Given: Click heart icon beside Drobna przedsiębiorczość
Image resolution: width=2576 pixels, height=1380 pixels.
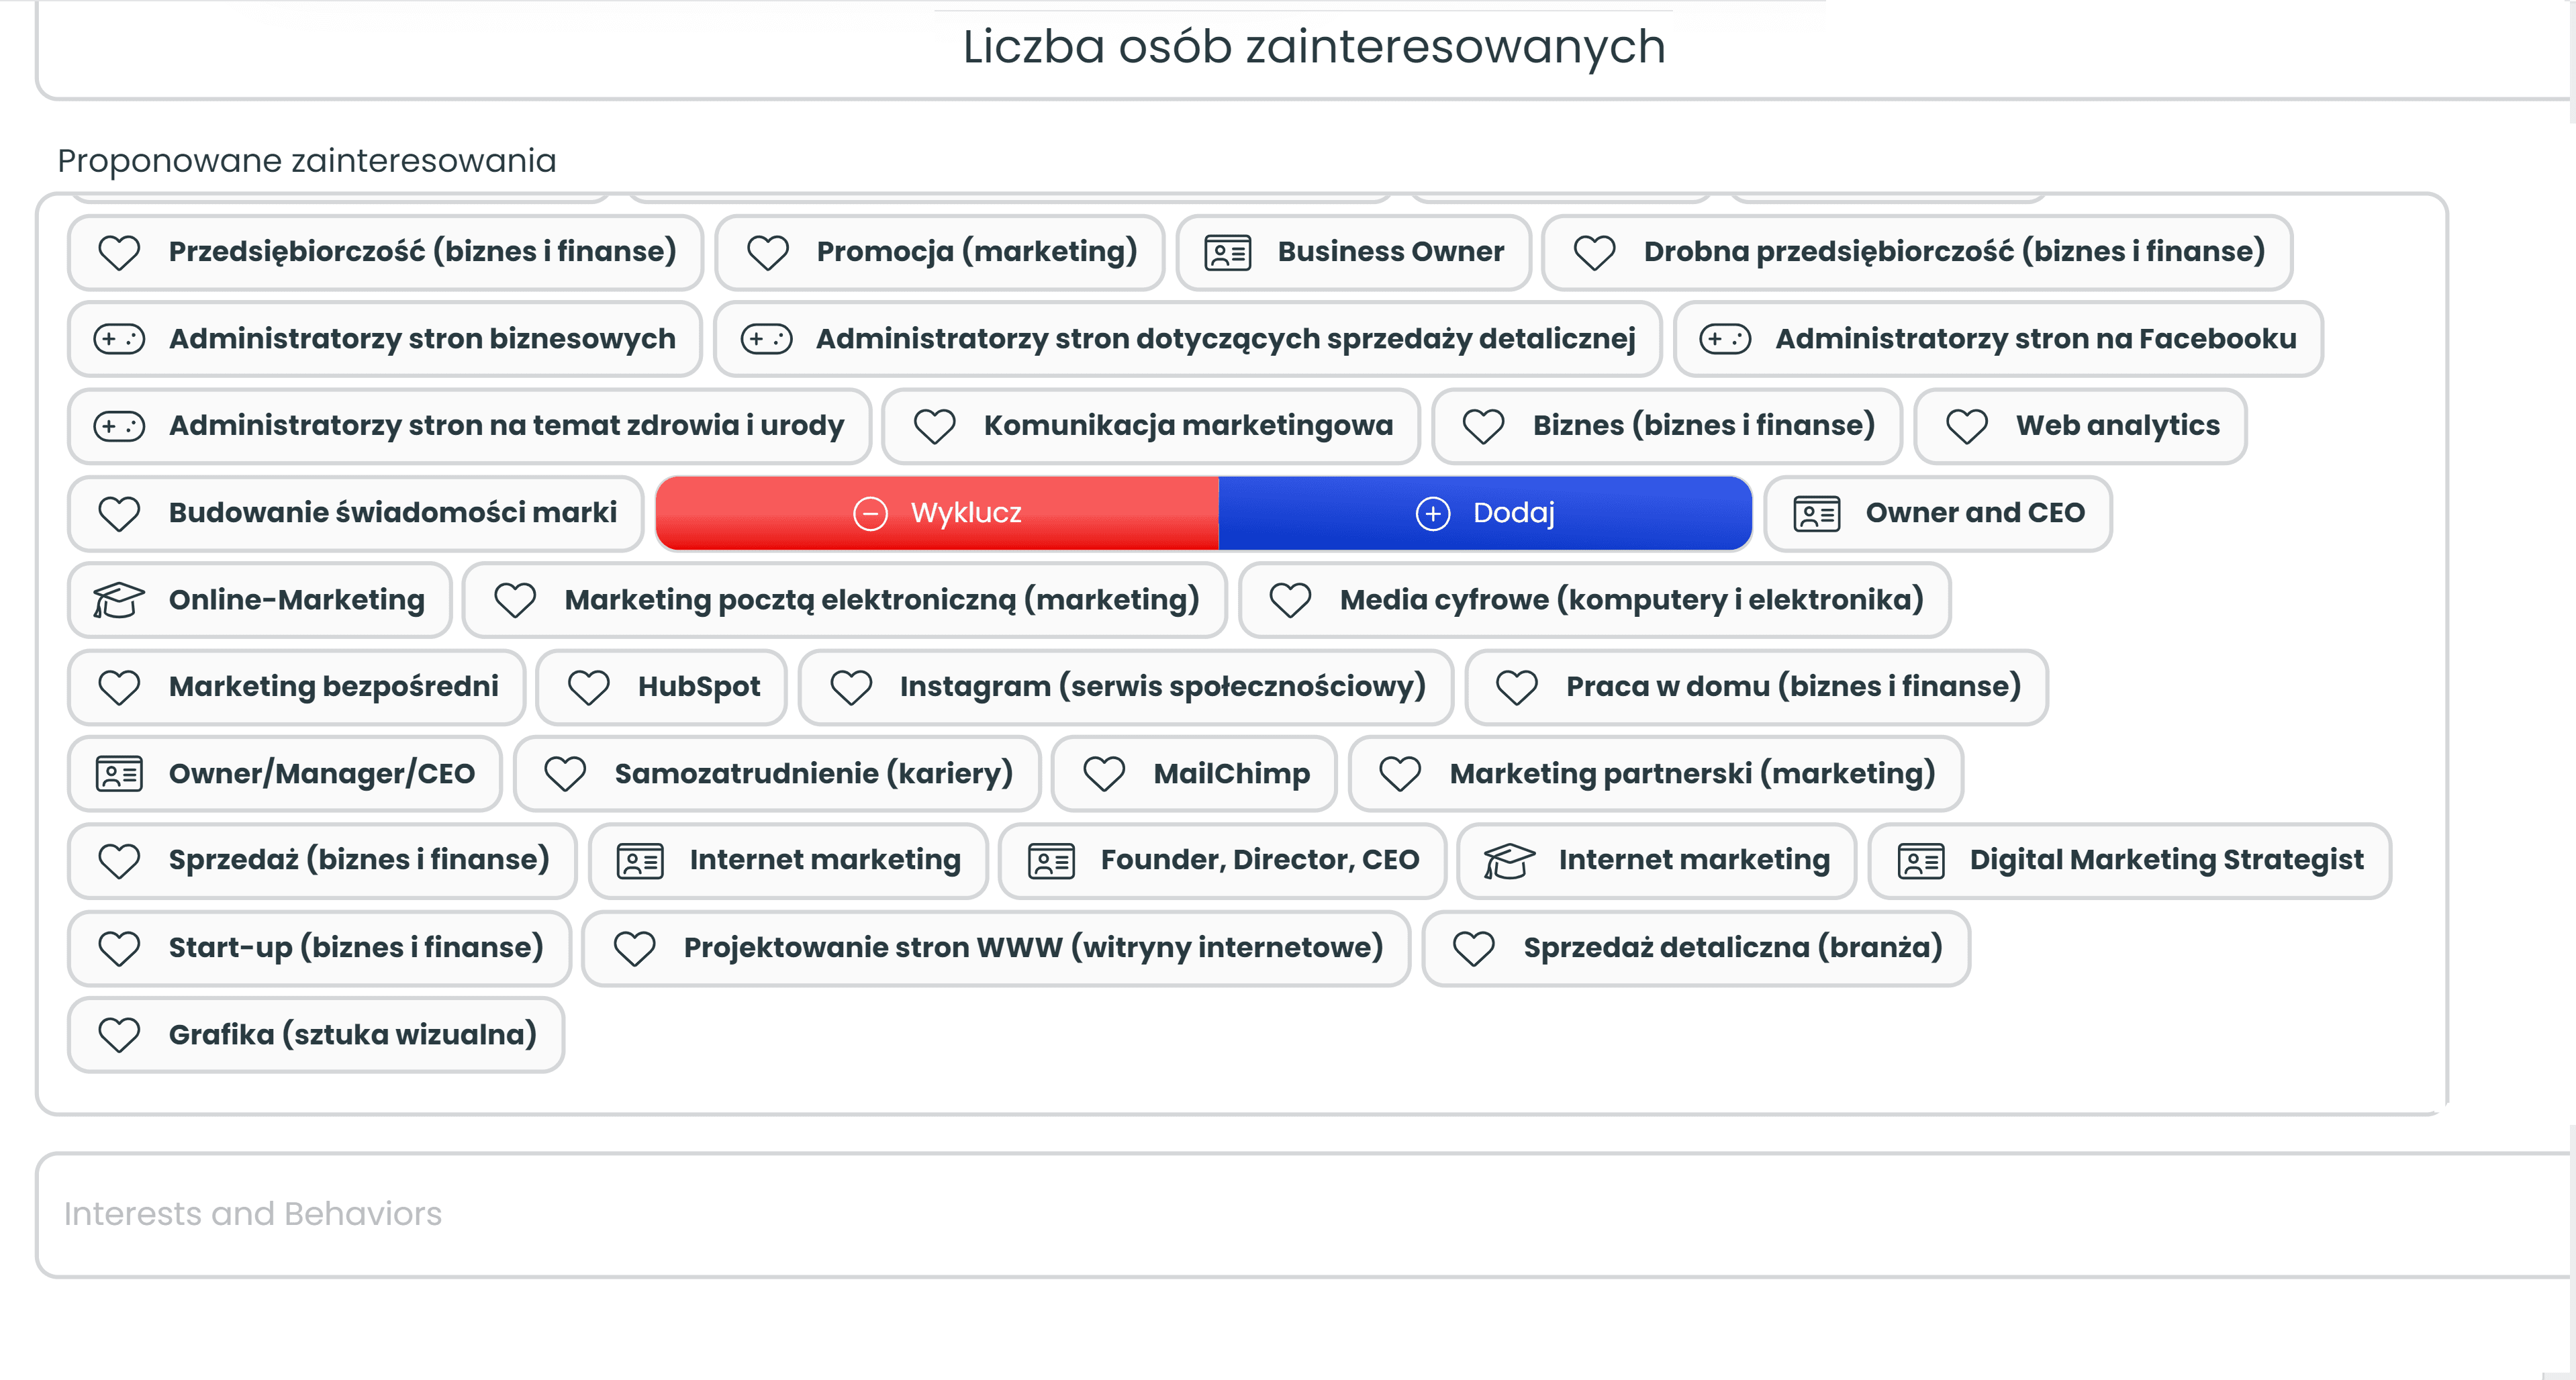Looking at the screenshot, I should tap(1594, 252).
